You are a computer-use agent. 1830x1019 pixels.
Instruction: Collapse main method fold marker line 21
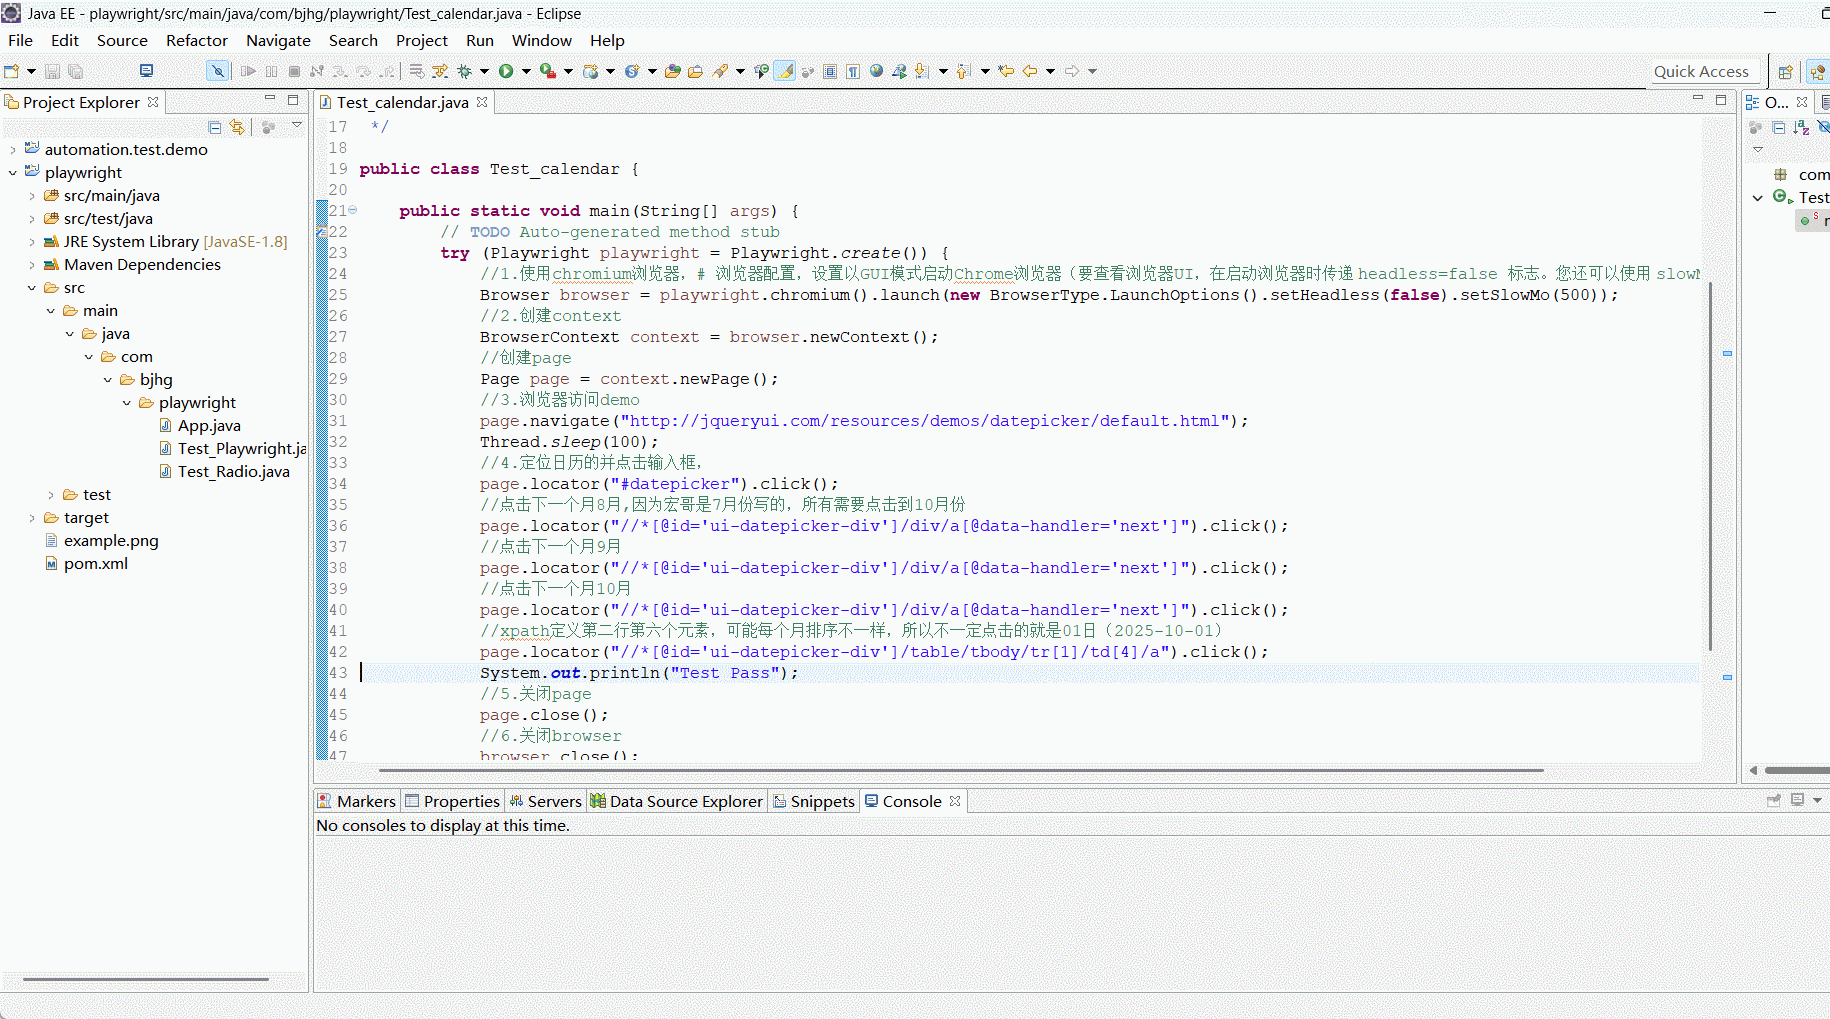point(353,210)
